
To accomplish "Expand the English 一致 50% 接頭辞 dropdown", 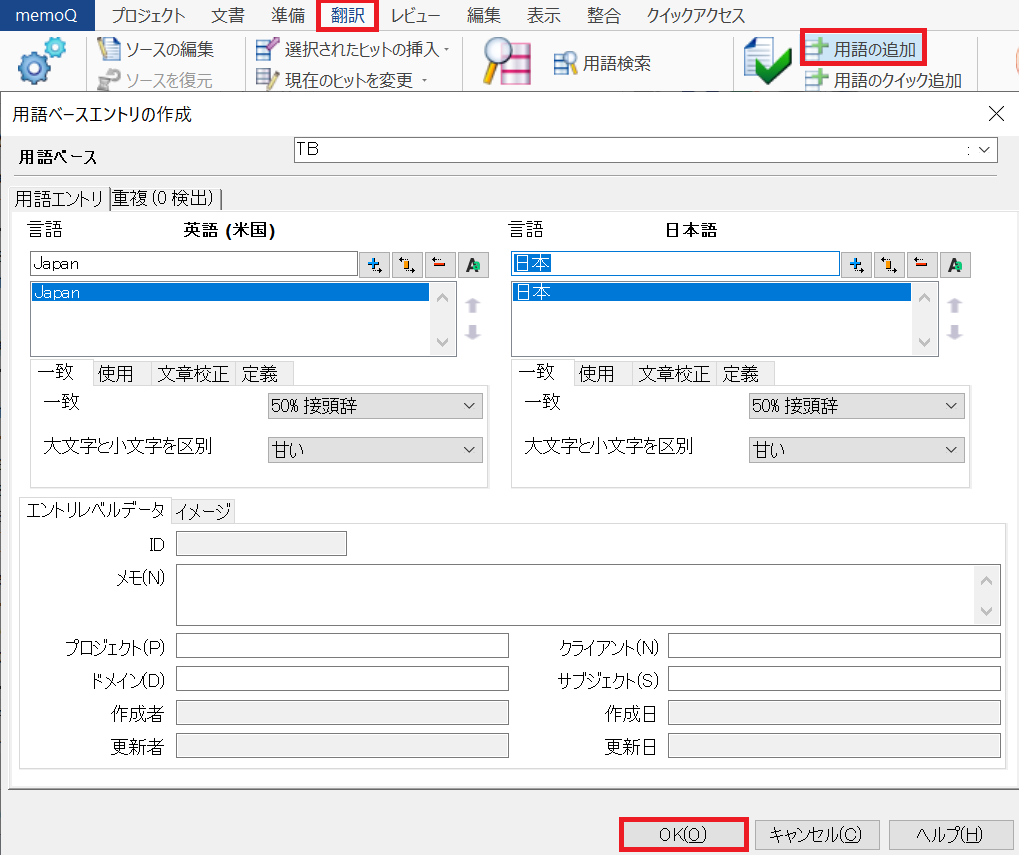I will coord(375,406).
